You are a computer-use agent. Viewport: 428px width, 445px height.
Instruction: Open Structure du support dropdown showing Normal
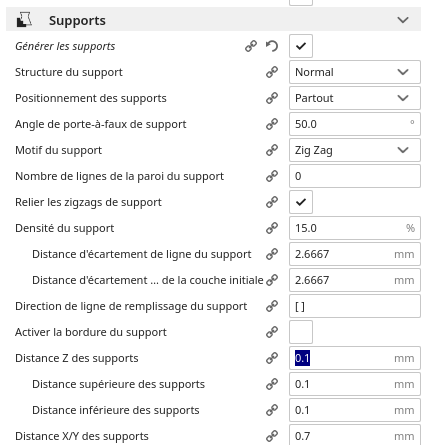355,72
